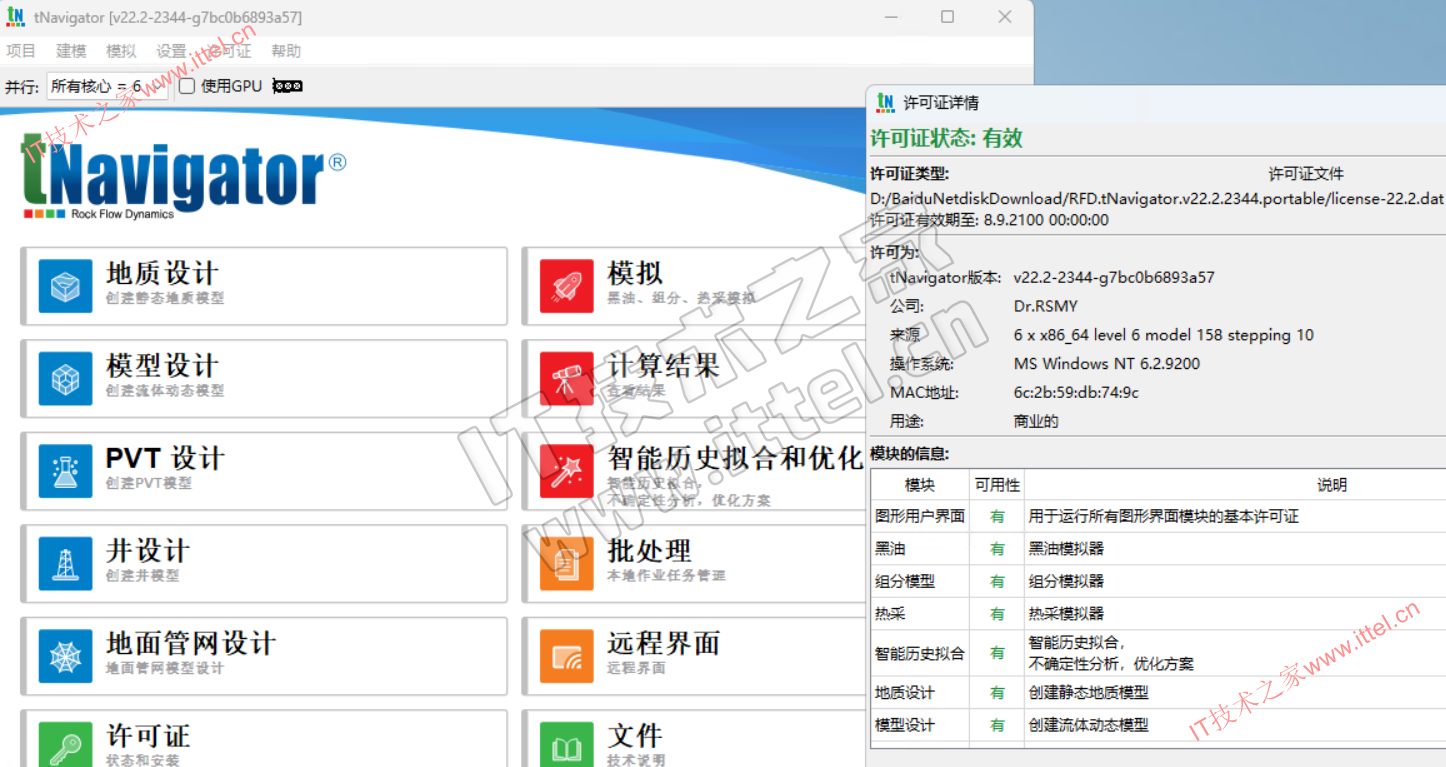
Task: Click the 模块 column header
Action: [x=920, y=485]
